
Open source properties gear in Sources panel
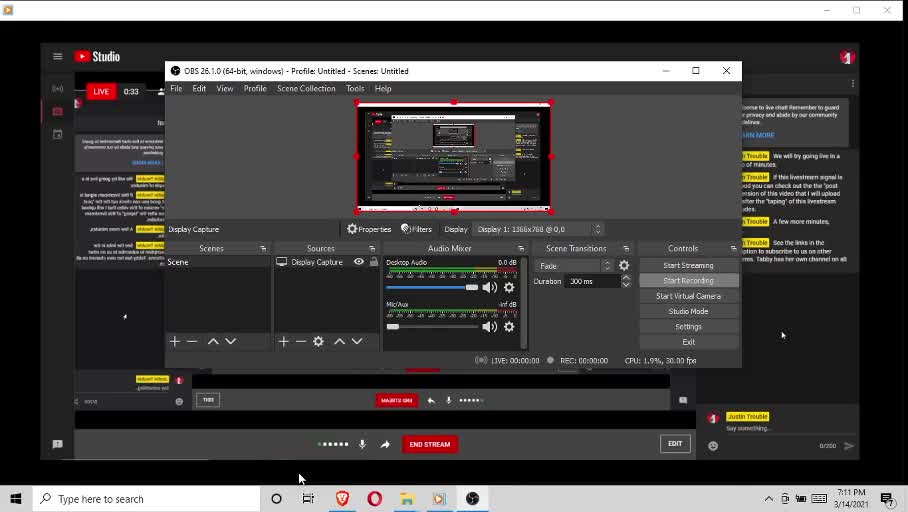pyautogui.click(x=318, y=341)
